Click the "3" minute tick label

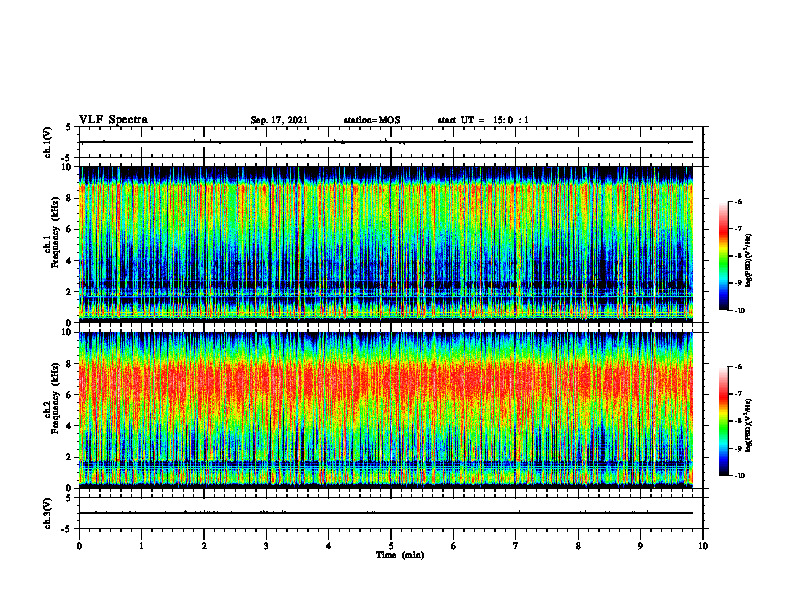[x=266, y=546]
